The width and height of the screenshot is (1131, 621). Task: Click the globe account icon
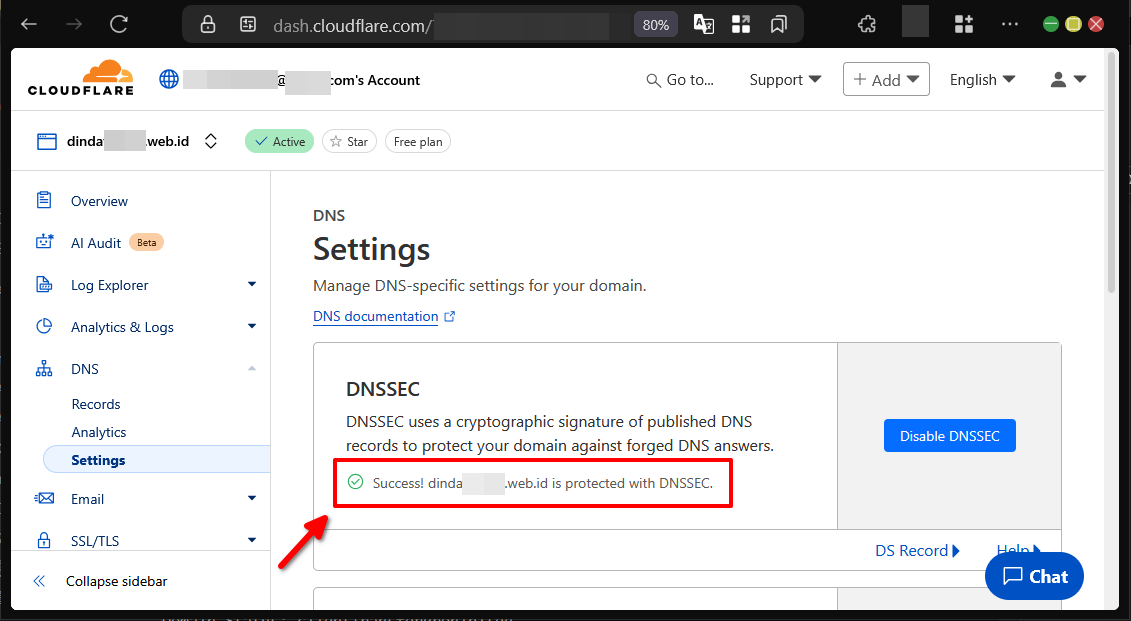point(169,79)
